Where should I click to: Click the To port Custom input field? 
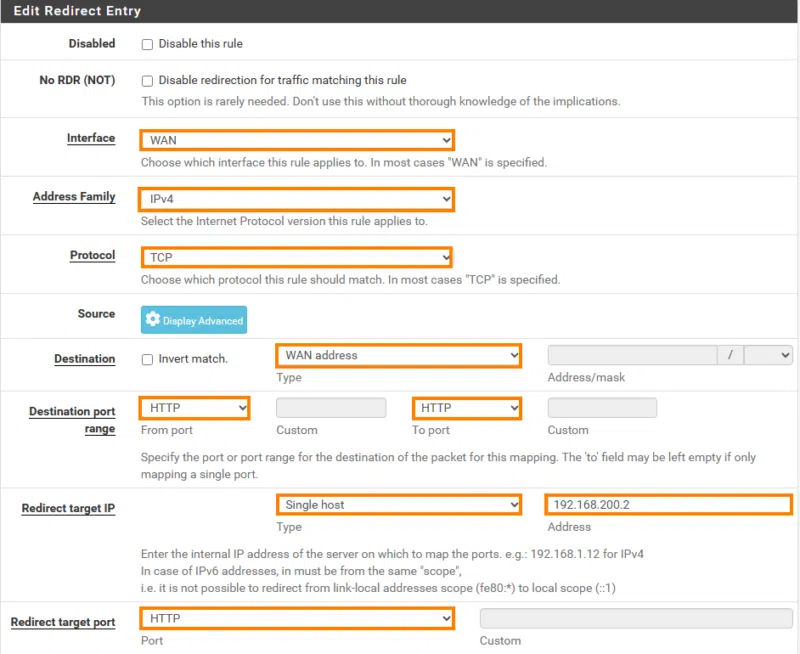tap(602, 408)
